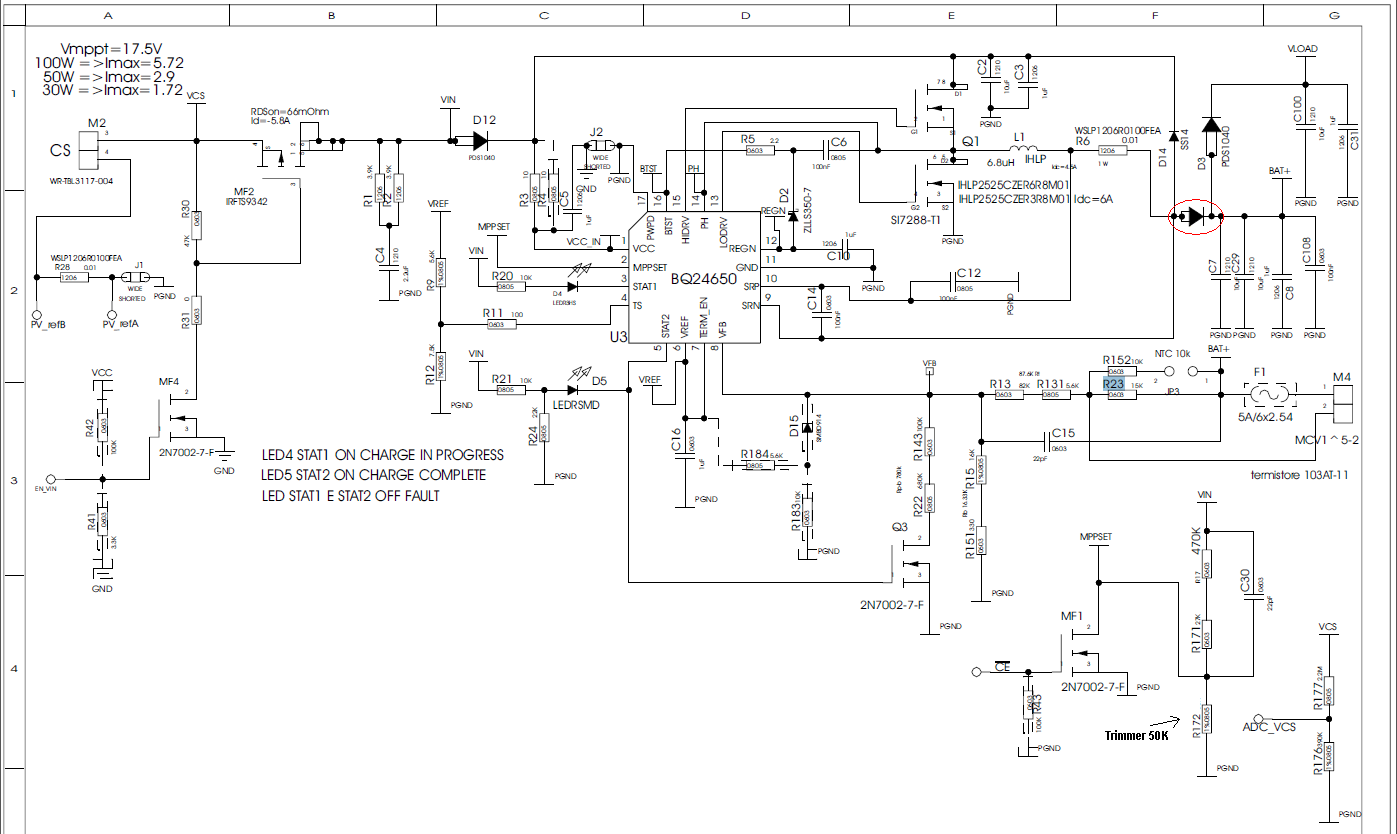Select the PV_refA test point label
Screen dimensions: 1397x834
click(x=121, y=325)
